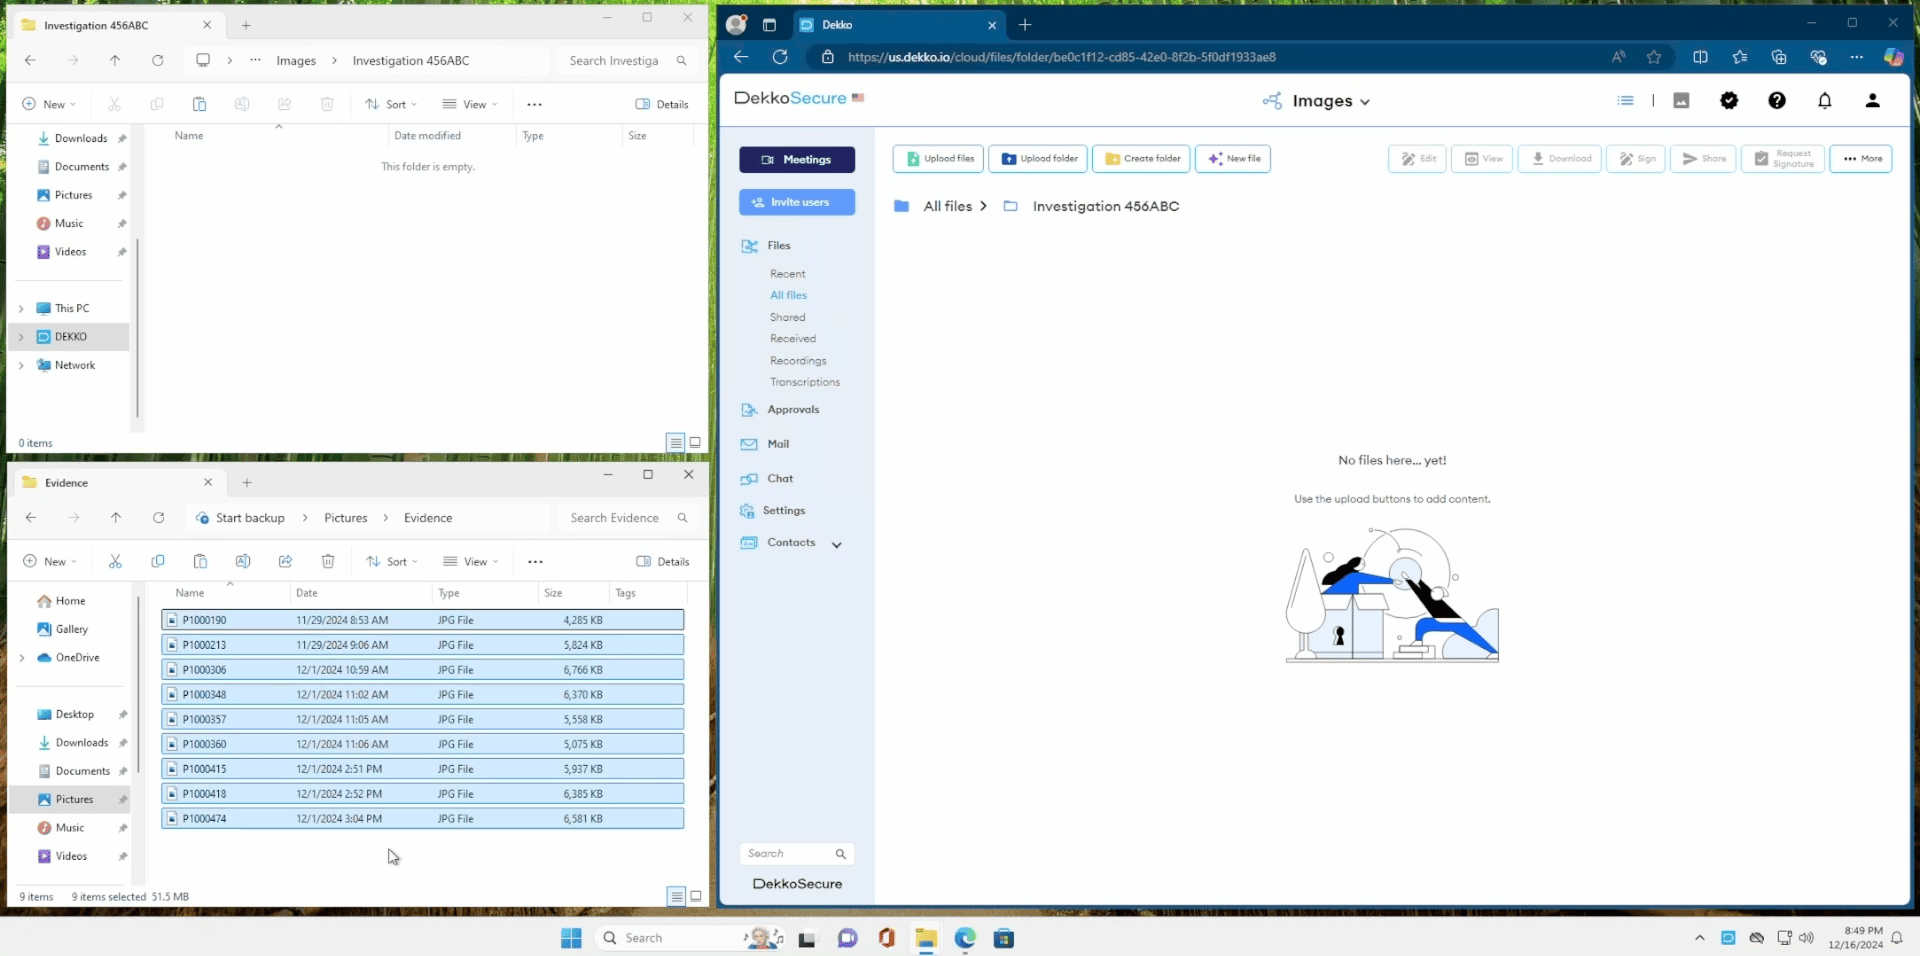
Task: Click the Share icon in Evidence window
Action: pyautogui.click(x=285, y=562)
